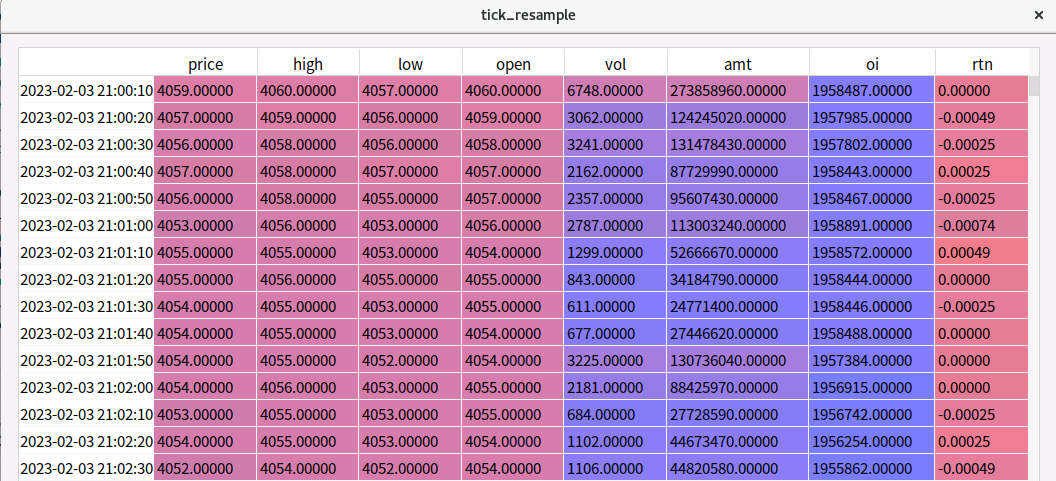Select vol cell 2357.00000

coord(616,198)
